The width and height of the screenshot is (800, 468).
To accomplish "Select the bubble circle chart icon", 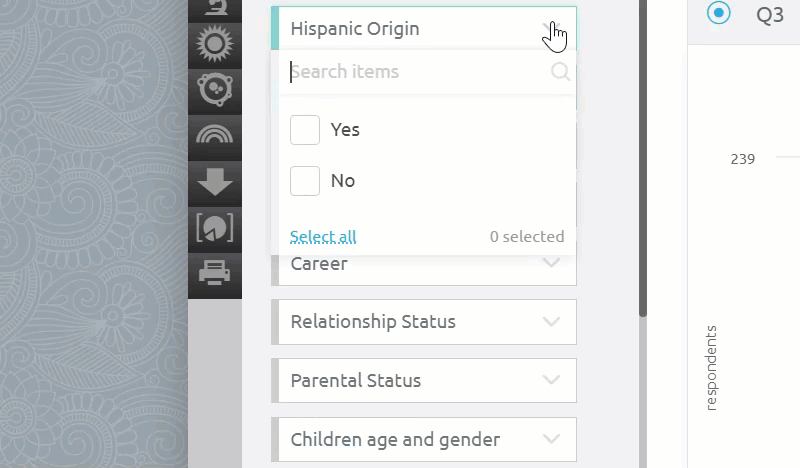I will point(215,90).
